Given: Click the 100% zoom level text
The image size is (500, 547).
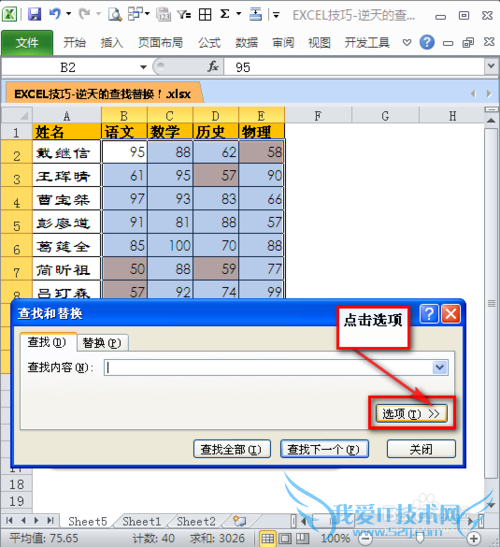Looking at the screenshot, I should [x=335, y=538].
